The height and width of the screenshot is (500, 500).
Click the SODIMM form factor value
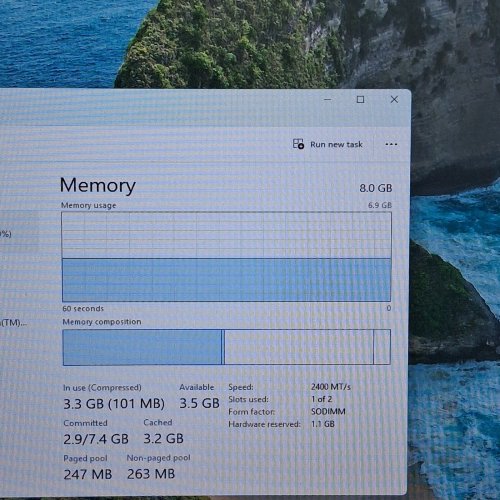328,412
